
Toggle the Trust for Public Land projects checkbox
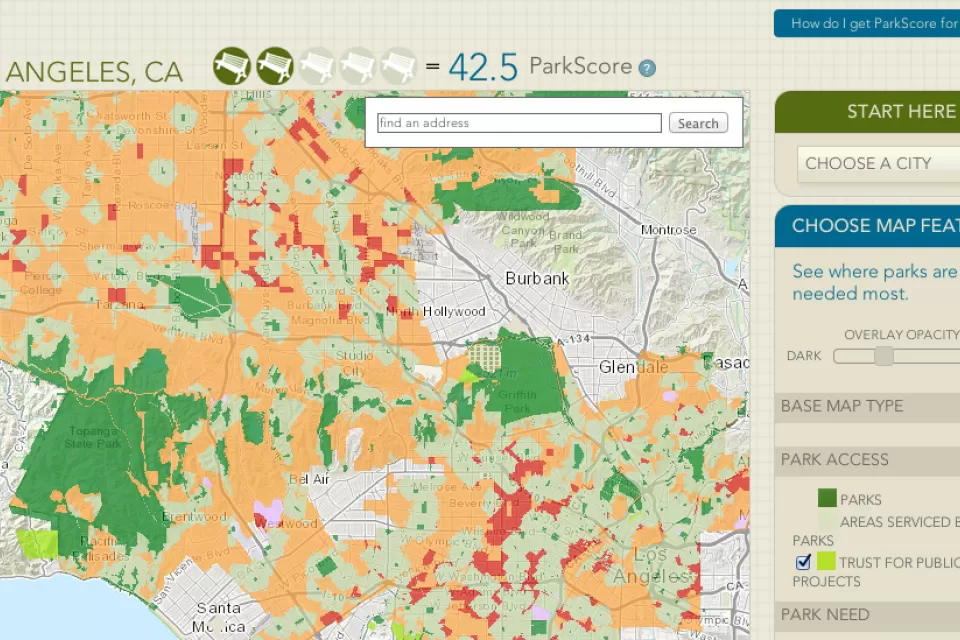(x=803, y=562)
